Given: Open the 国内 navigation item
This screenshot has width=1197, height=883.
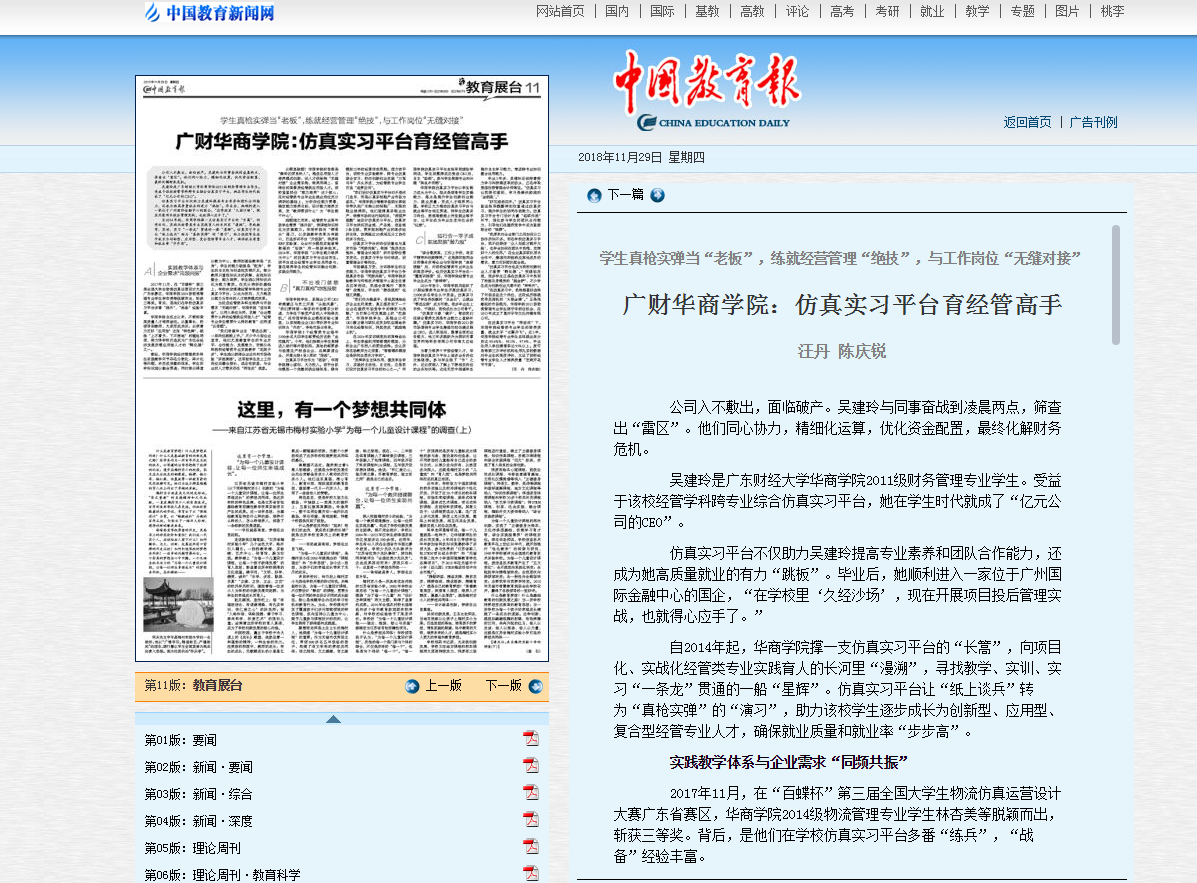Looking at the screenshot, I should coord(617,11).
